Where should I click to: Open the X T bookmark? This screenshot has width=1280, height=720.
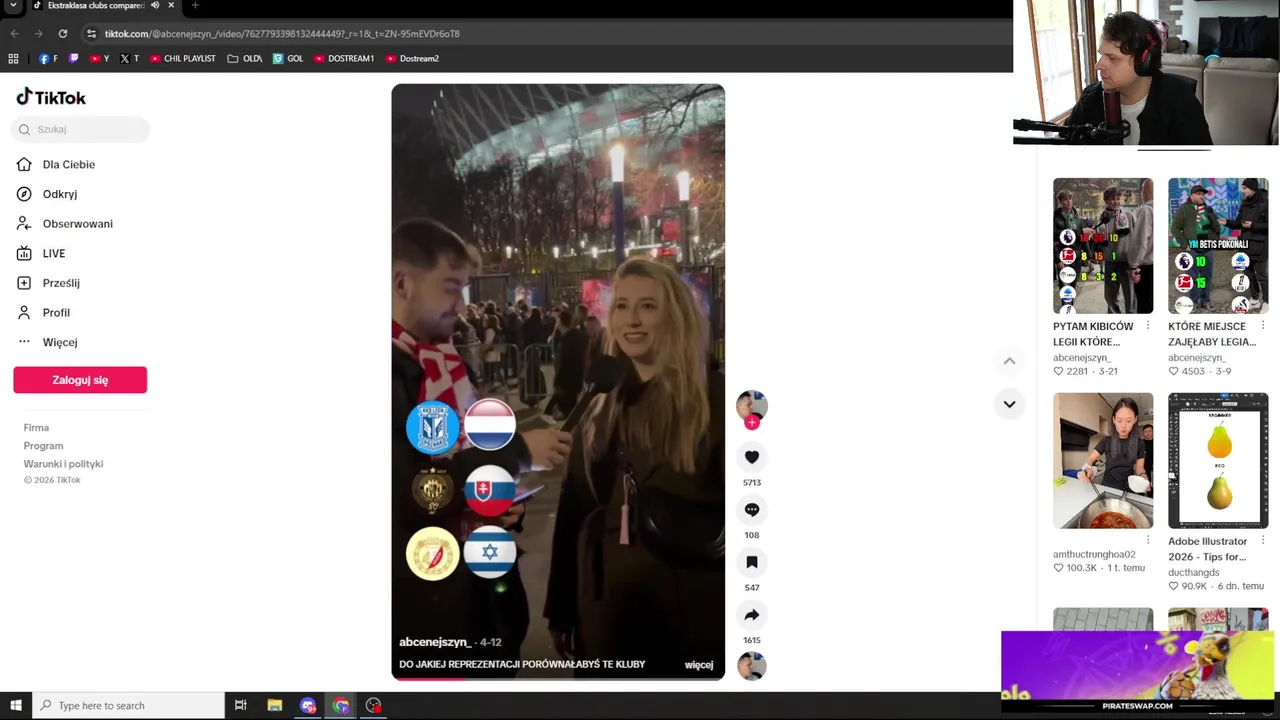pyautogui.click(x=129, y=59)
